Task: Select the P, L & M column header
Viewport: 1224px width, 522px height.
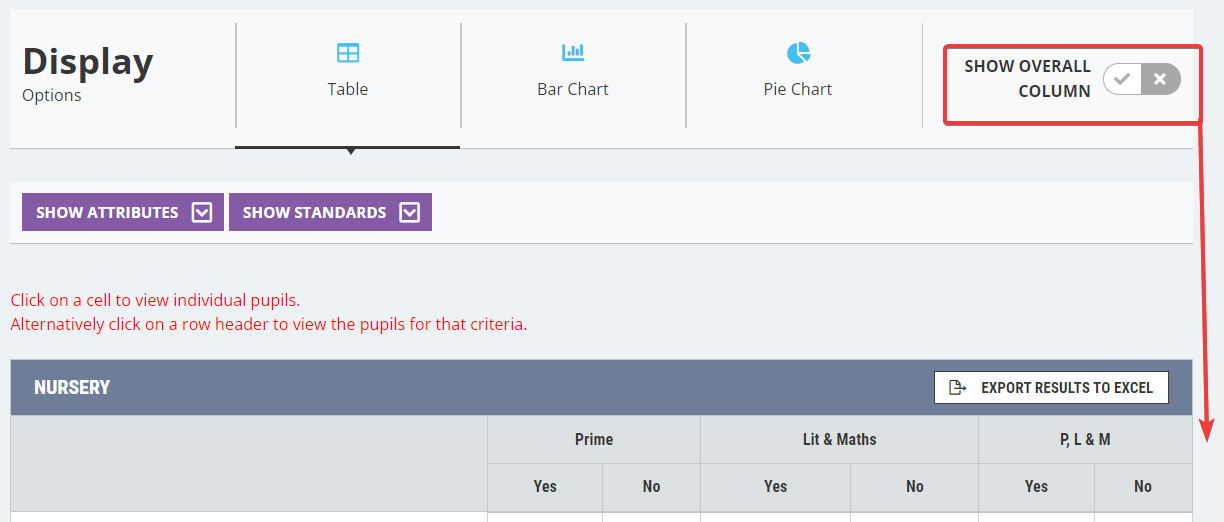Action: pos(1084,440)
